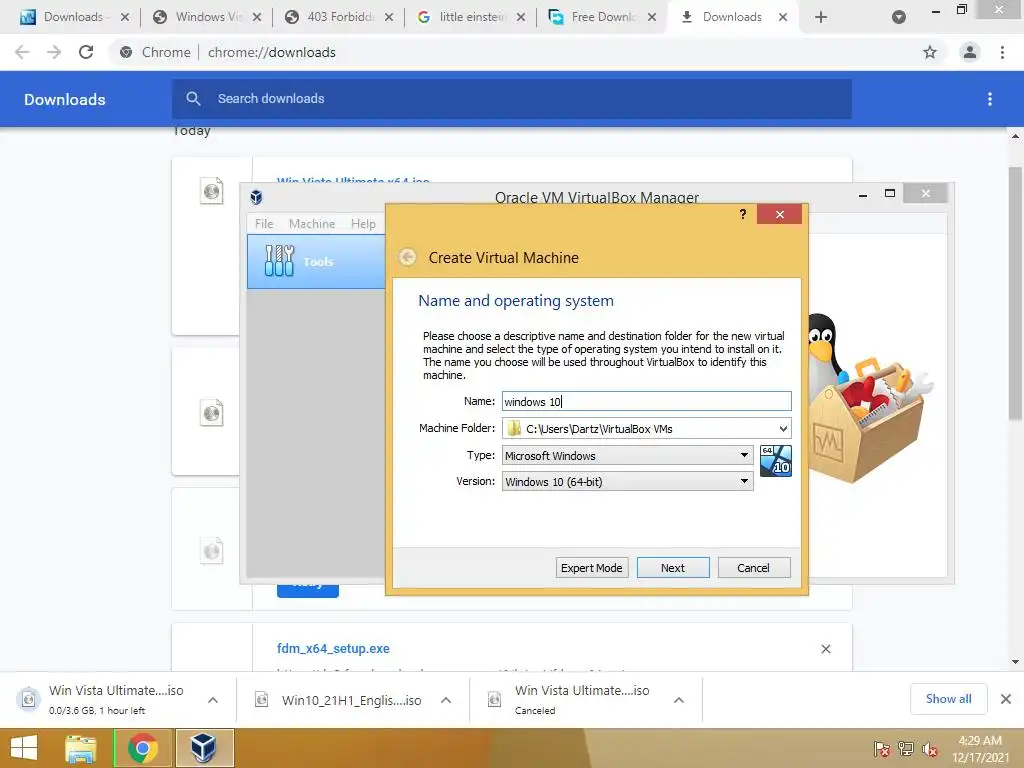Viewport: 1024px width, 768px height.
Task: Click the Windows 10 64-bit OS icon
Action: (776, 461)
